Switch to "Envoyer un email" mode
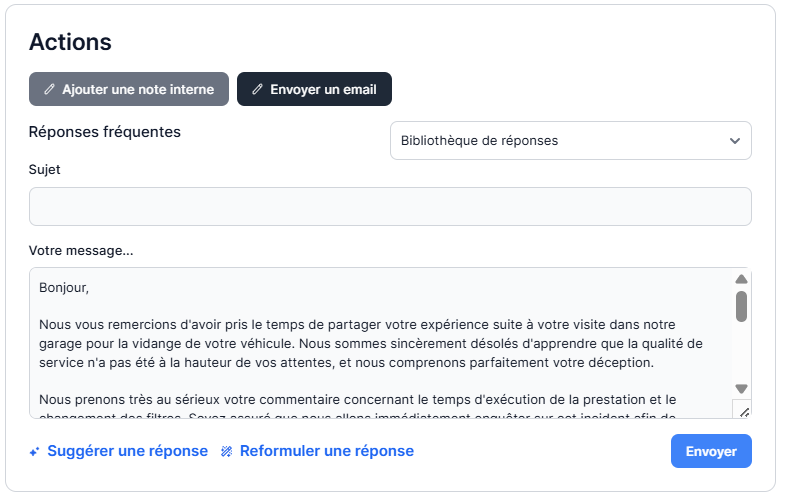The height and width of the screenshot is (498, 785). tap(314, 89)
